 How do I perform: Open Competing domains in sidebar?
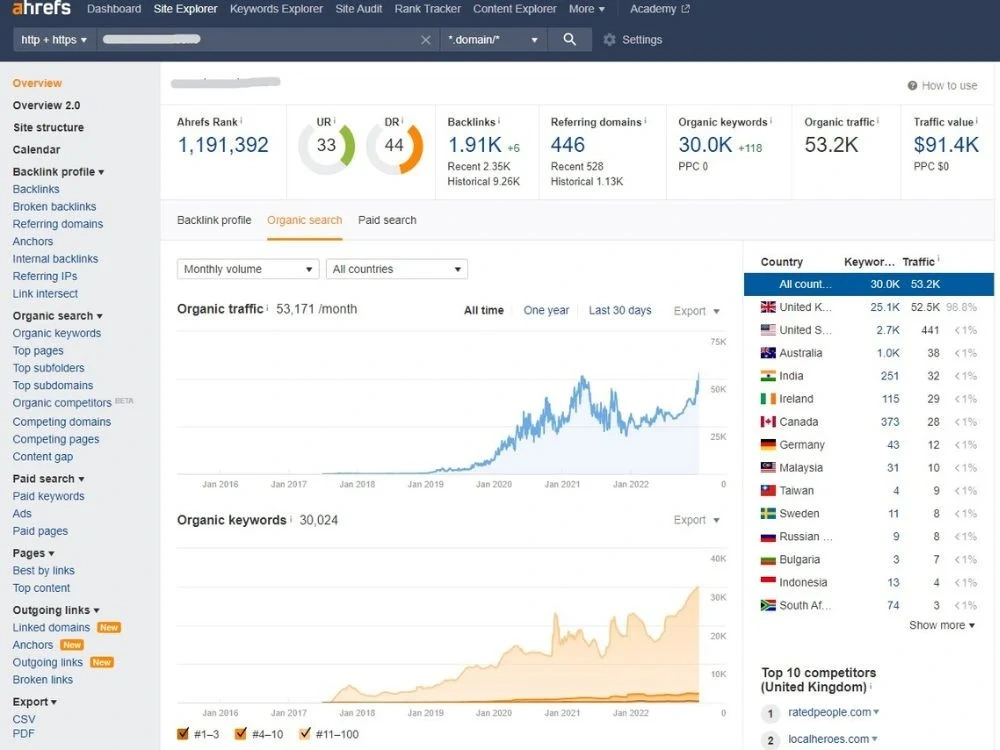coord(62,422)
